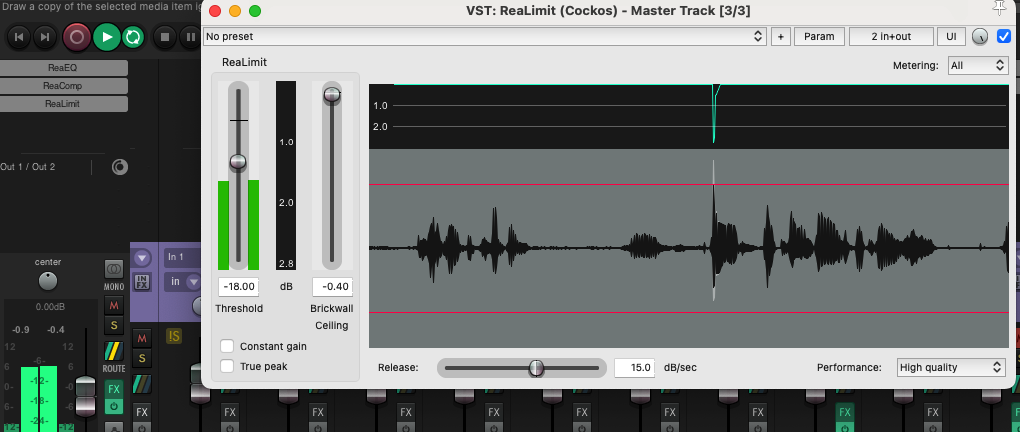Click the wet/dry mix knob
Screen dimensions: 1020x432
tap(980, 37)
